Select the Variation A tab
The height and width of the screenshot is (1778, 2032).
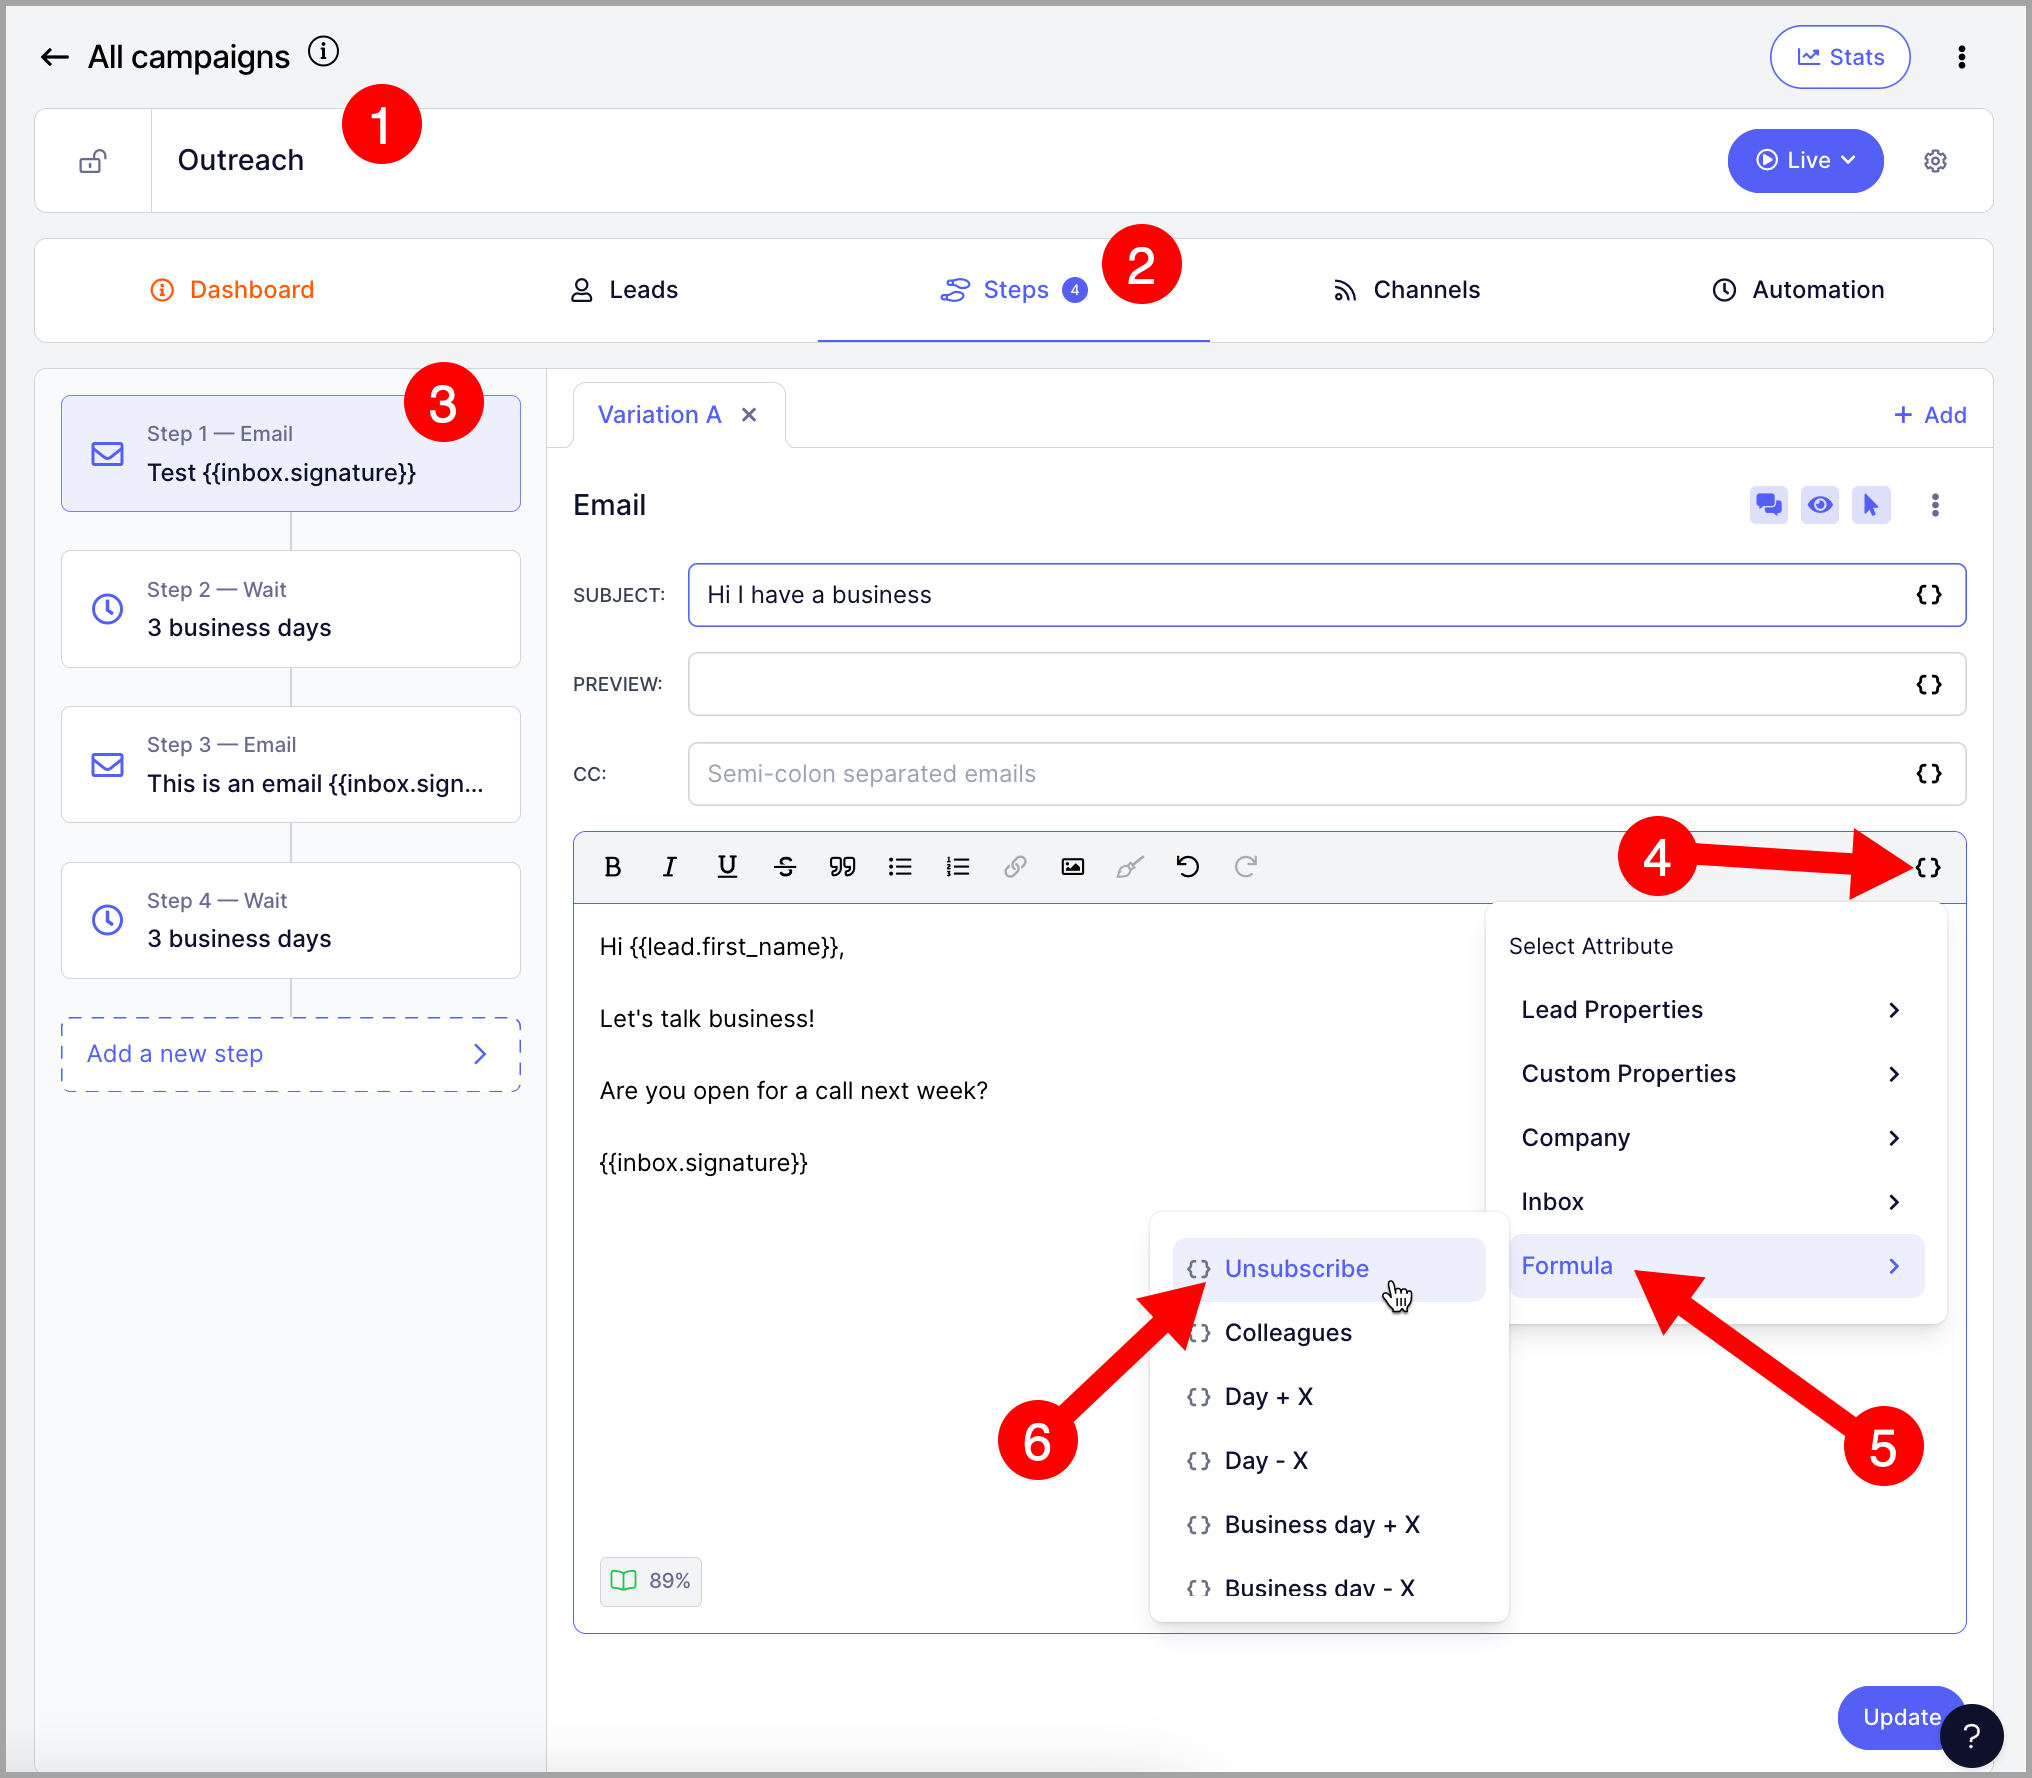[659, 415]
